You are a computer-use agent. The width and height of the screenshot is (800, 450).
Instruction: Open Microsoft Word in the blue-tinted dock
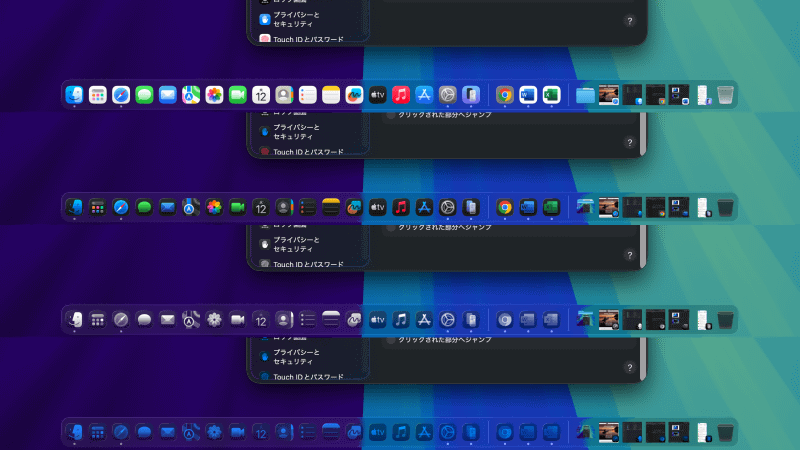coord(528,432)
